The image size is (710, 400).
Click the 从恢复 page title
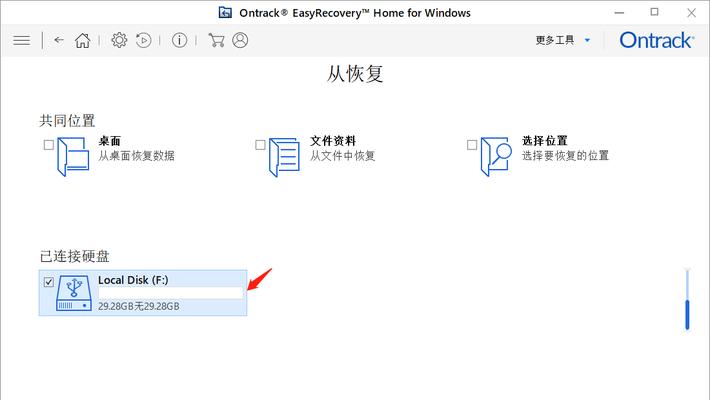(x=355, y=74)
